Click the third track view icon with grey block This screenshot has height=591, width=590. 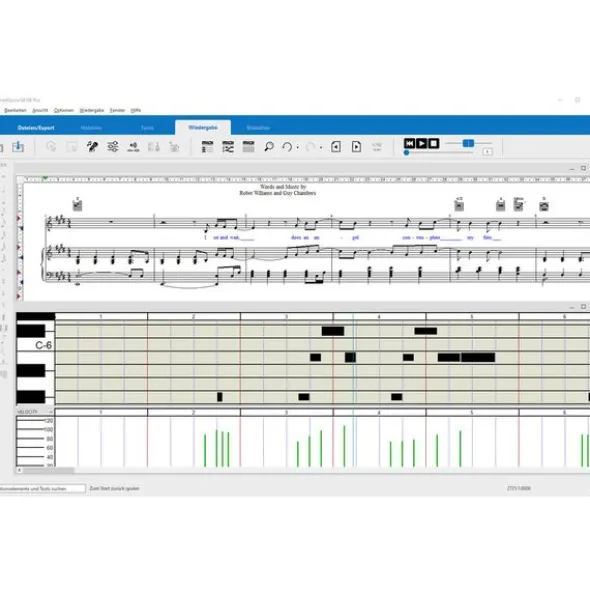click(x=248, y=147)
